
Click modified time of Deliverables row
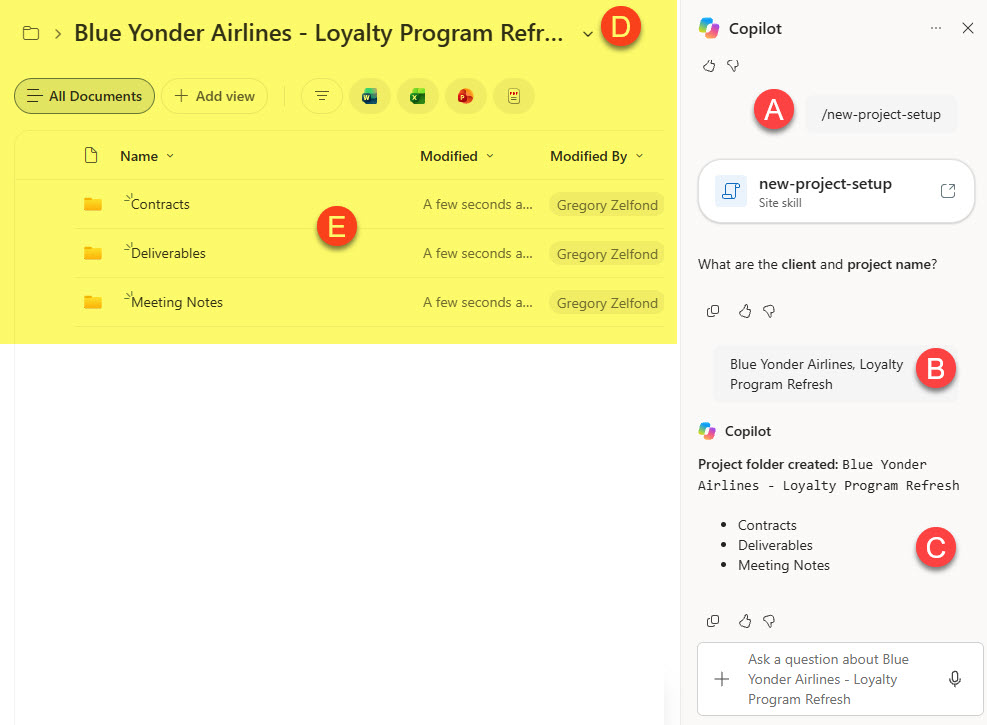tap(478, 254)
